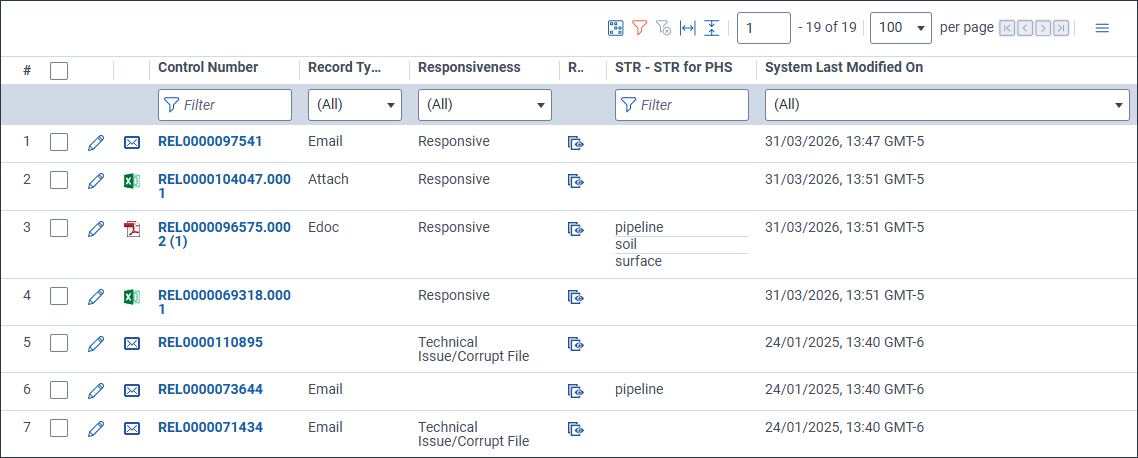Viewport: 1138px width, 458px height.
Task: Click 'Edoc' record type cell
Action: 324,227
